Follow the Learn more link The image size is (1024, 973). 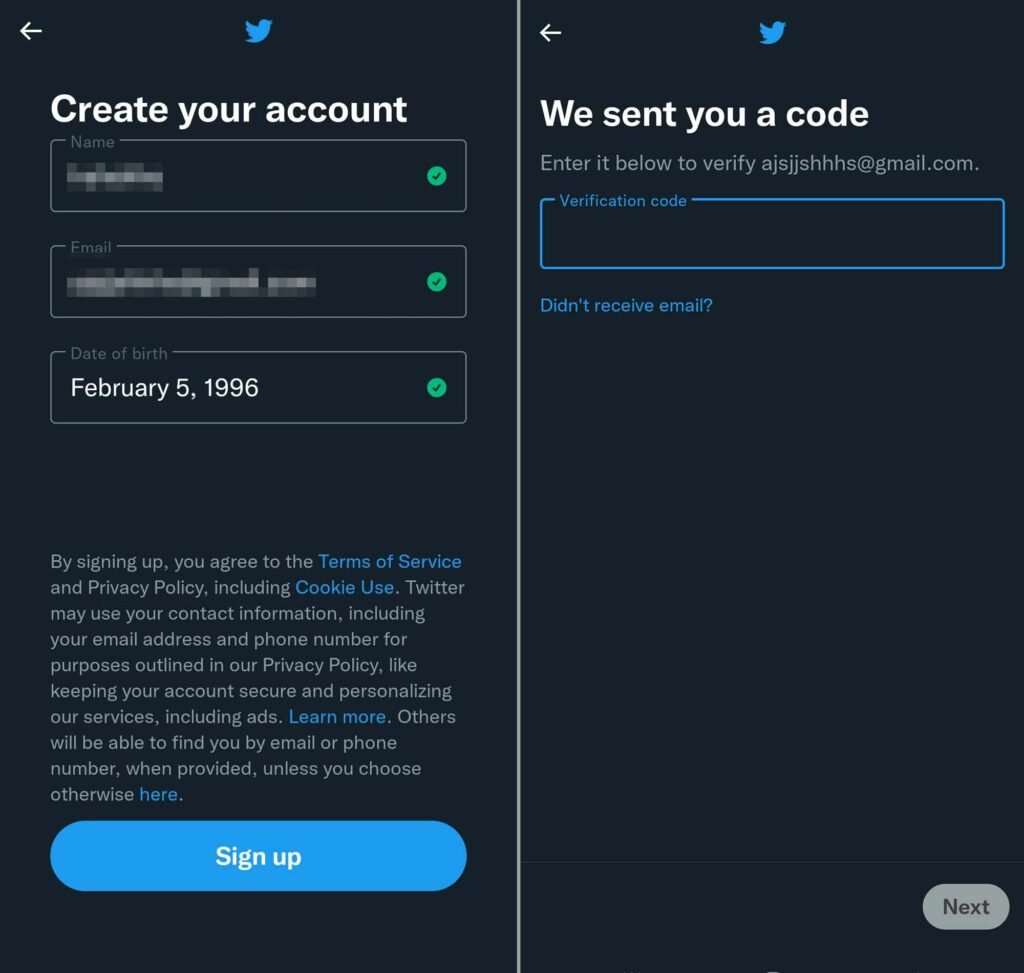[338, 716]
